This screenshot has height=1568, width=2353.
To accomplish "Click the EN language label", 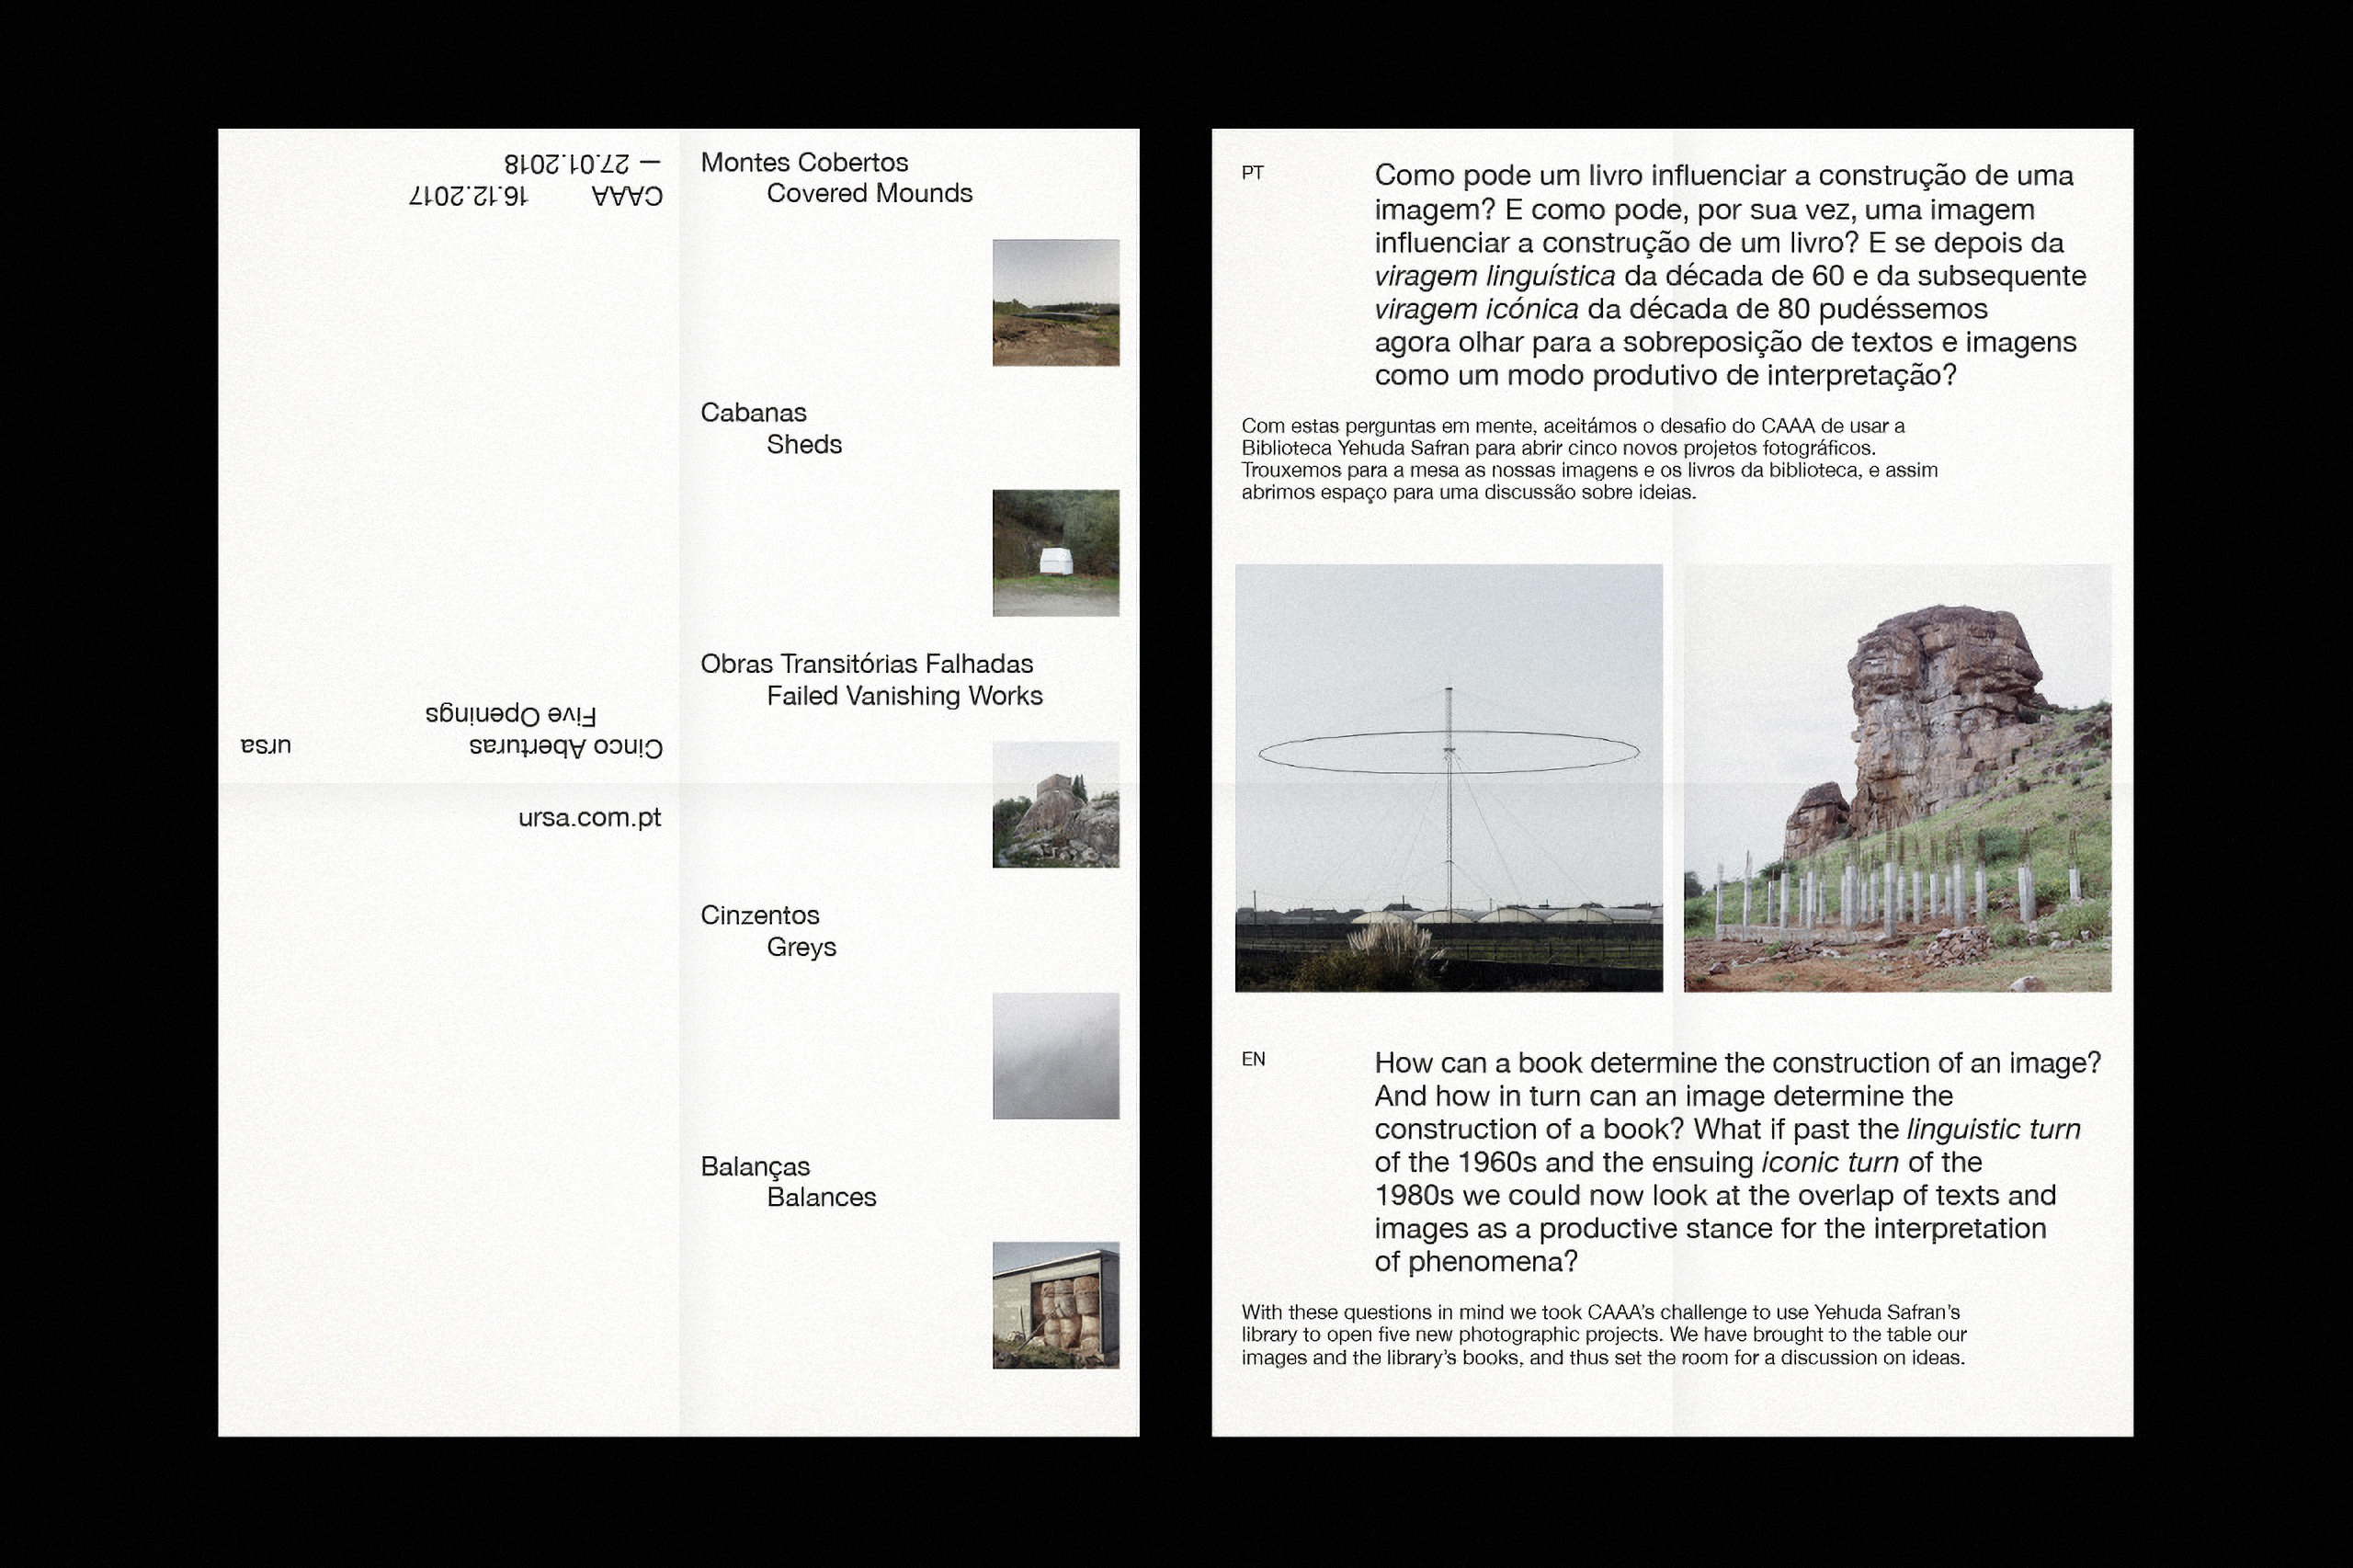I will tap(1253, 1059).
